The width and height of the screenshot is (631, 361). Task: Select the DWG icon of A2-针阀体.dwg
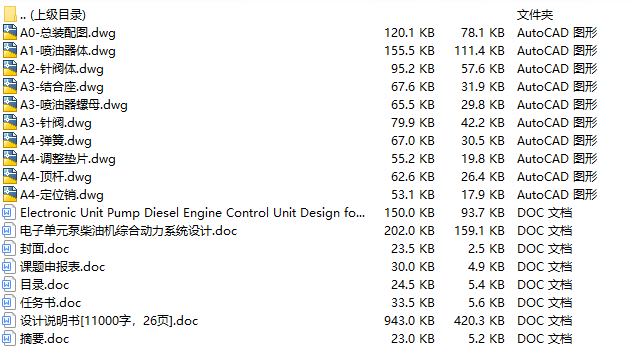[10, 69]
